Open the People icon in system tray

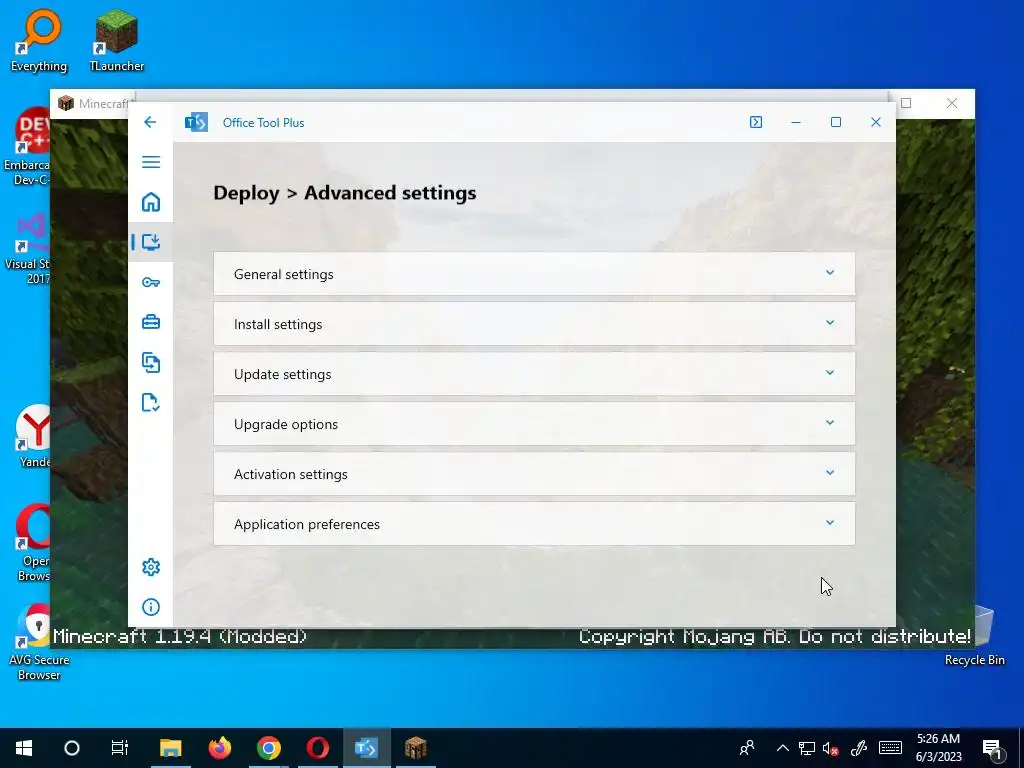click(x=746, y=748)
